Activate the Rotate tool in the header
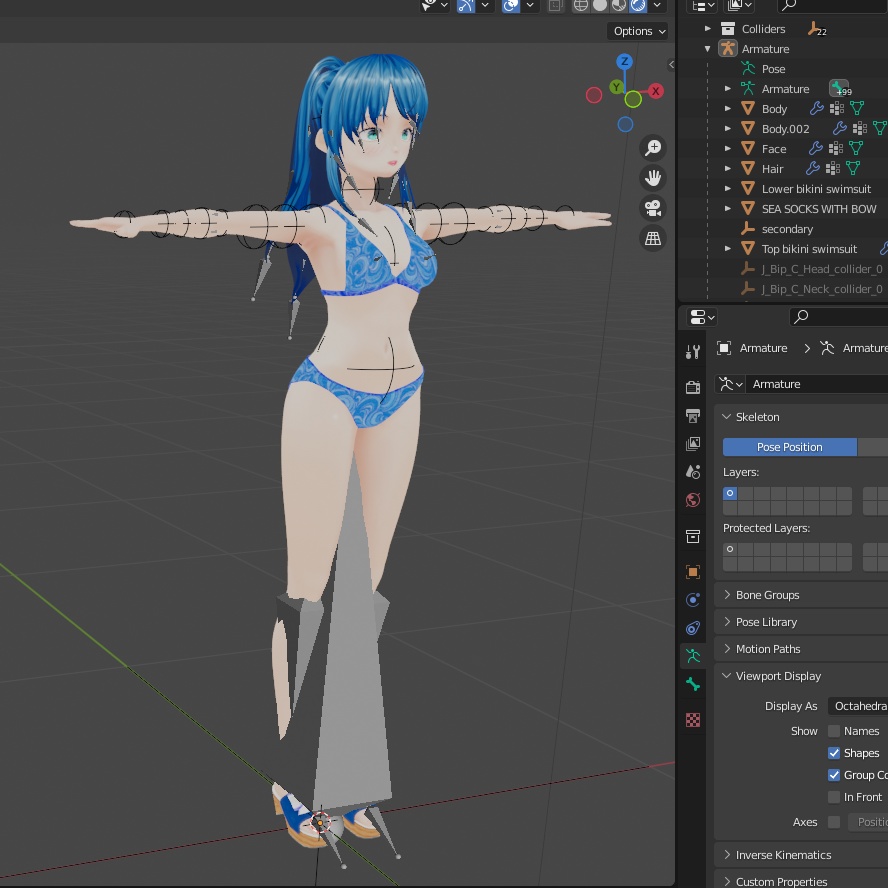Viewport: 888px width, 888px height. [464, 5]
